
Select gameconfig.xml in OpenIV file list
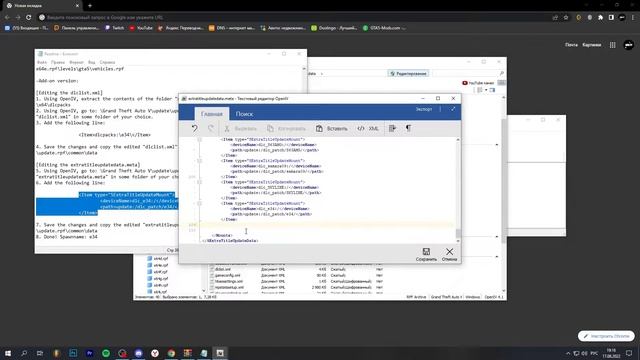tap(228, 276)
